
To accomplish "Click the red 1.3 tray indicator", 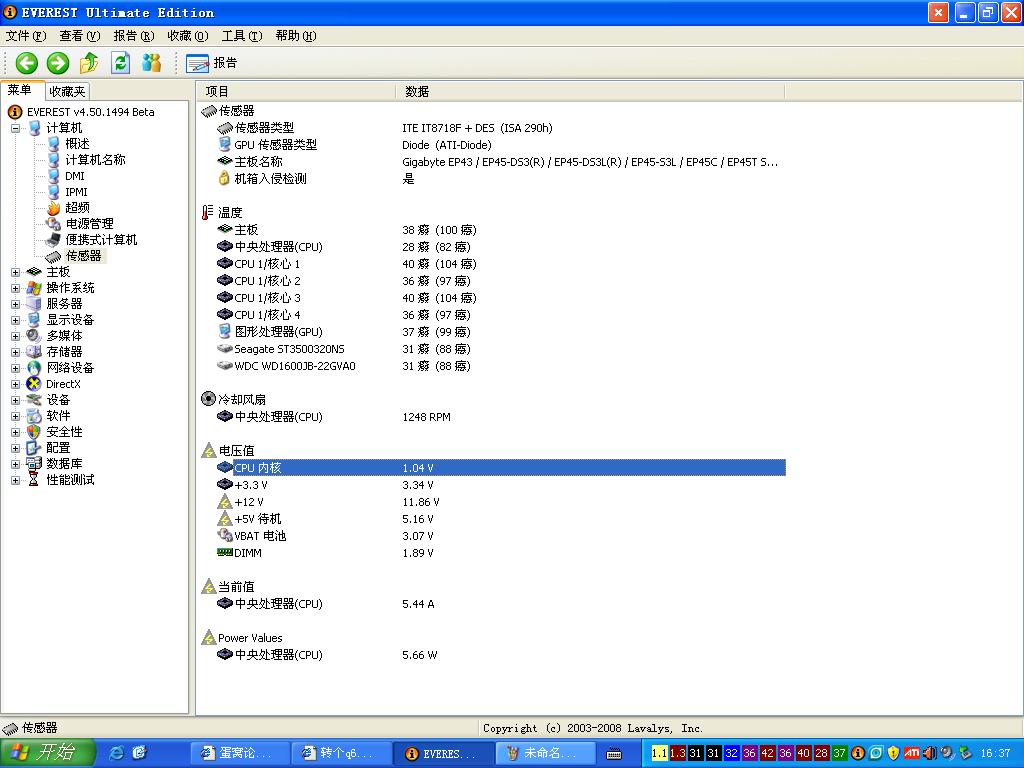I will 677,753.
